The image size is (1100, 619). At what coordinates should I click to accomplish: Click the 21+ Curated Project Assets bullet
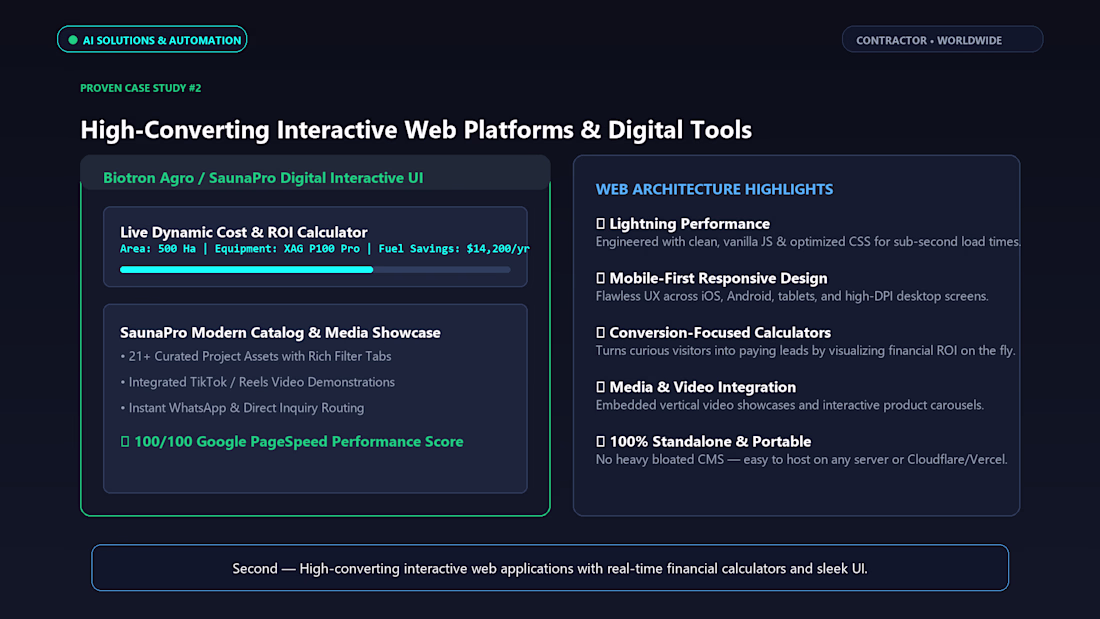255,356
